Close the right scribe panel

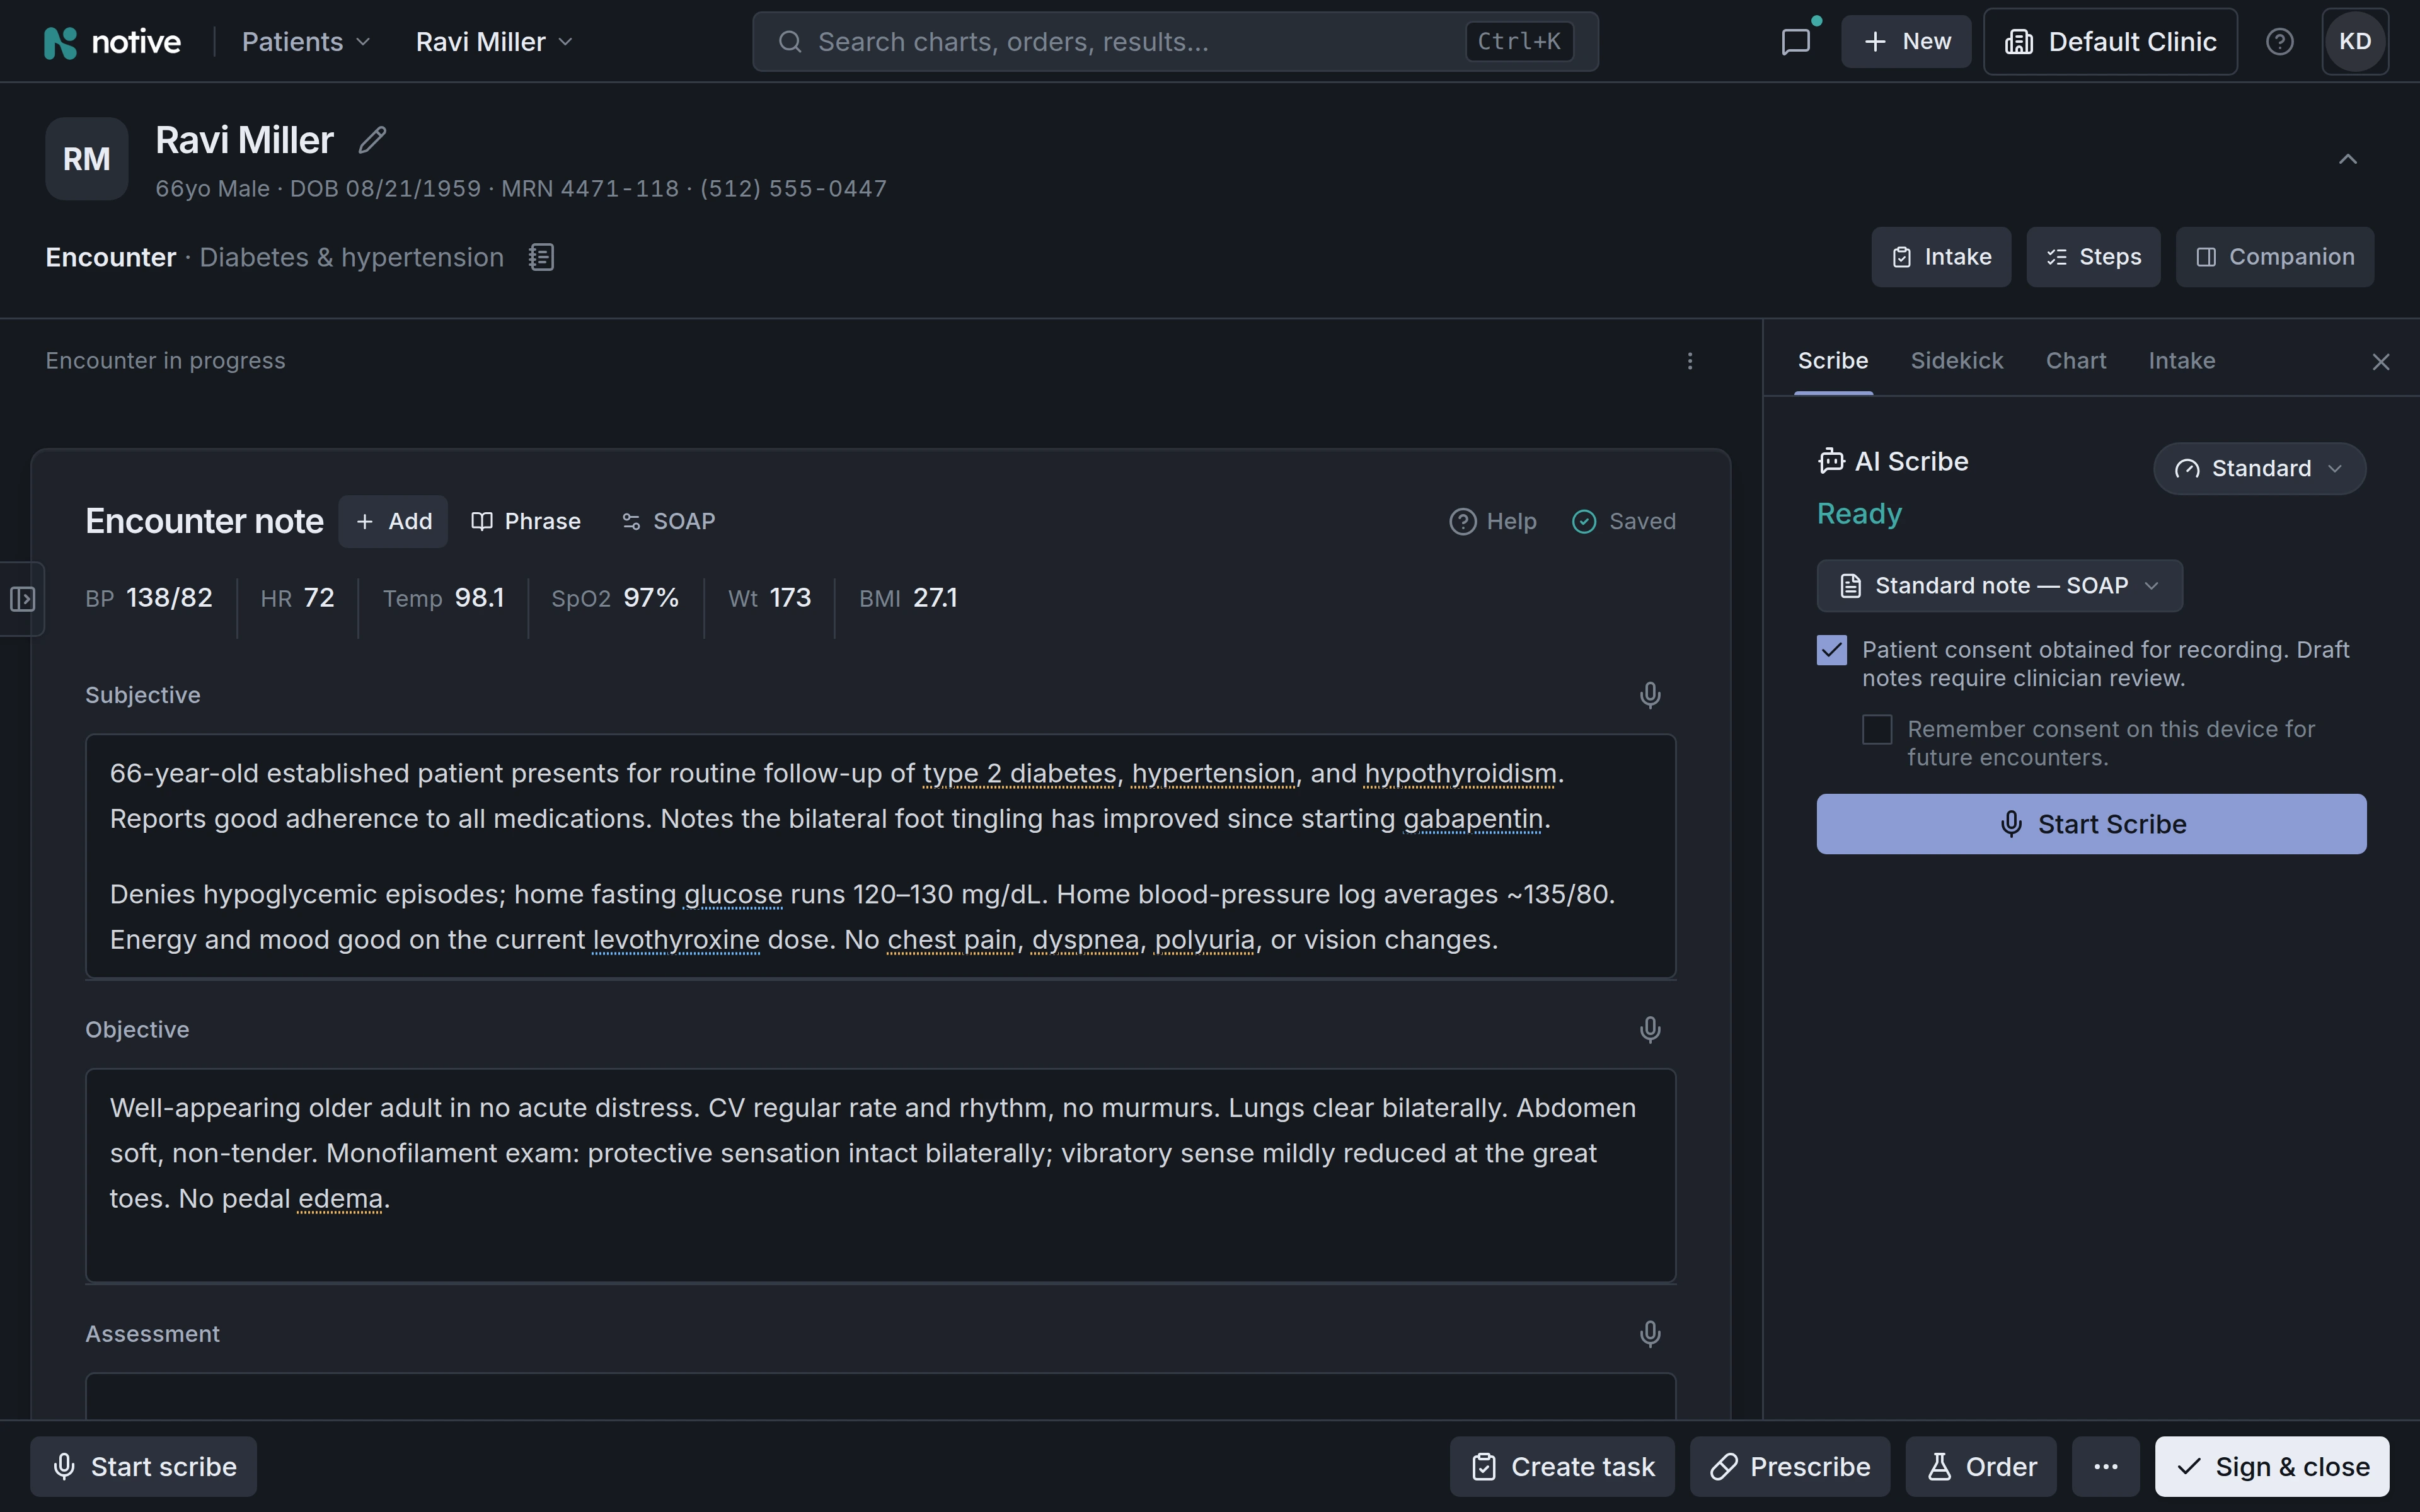pos(2380,362)
